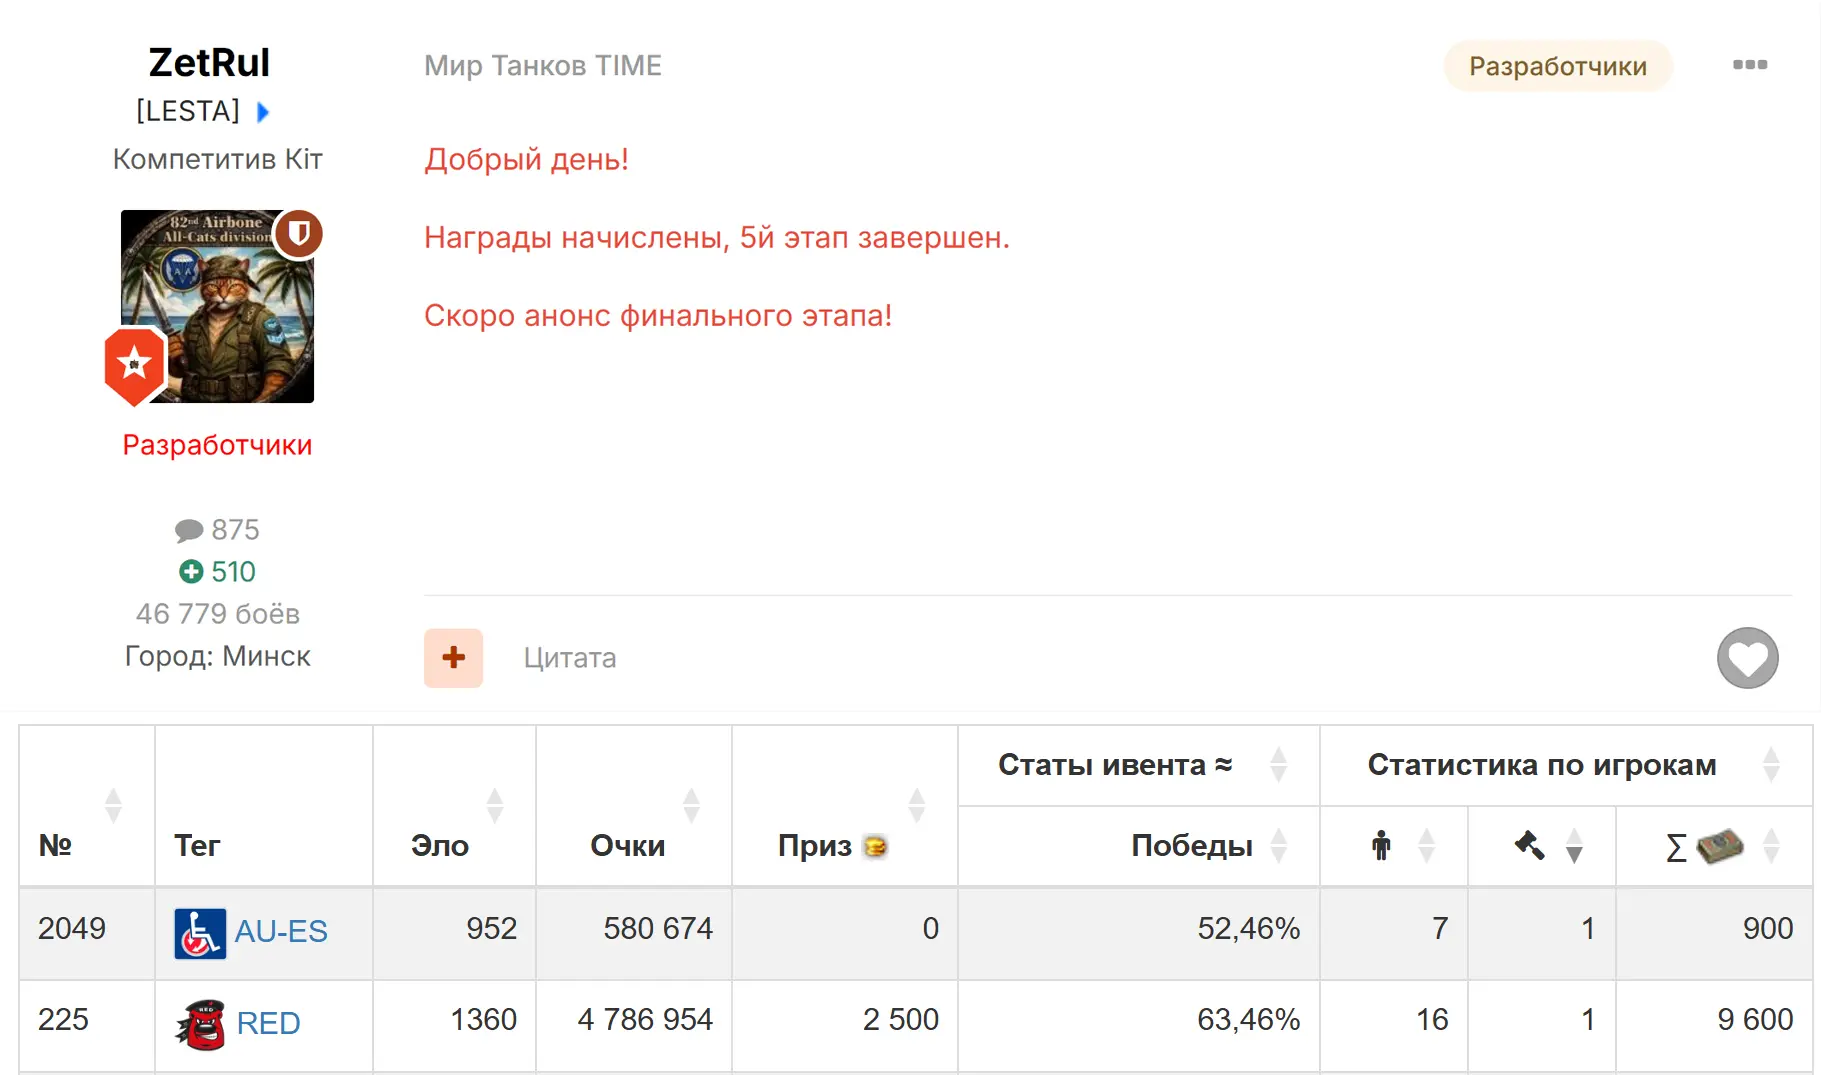1821x1075 pixels.
Task: Sort by the hammer icon column
Action: point(1574,846)
